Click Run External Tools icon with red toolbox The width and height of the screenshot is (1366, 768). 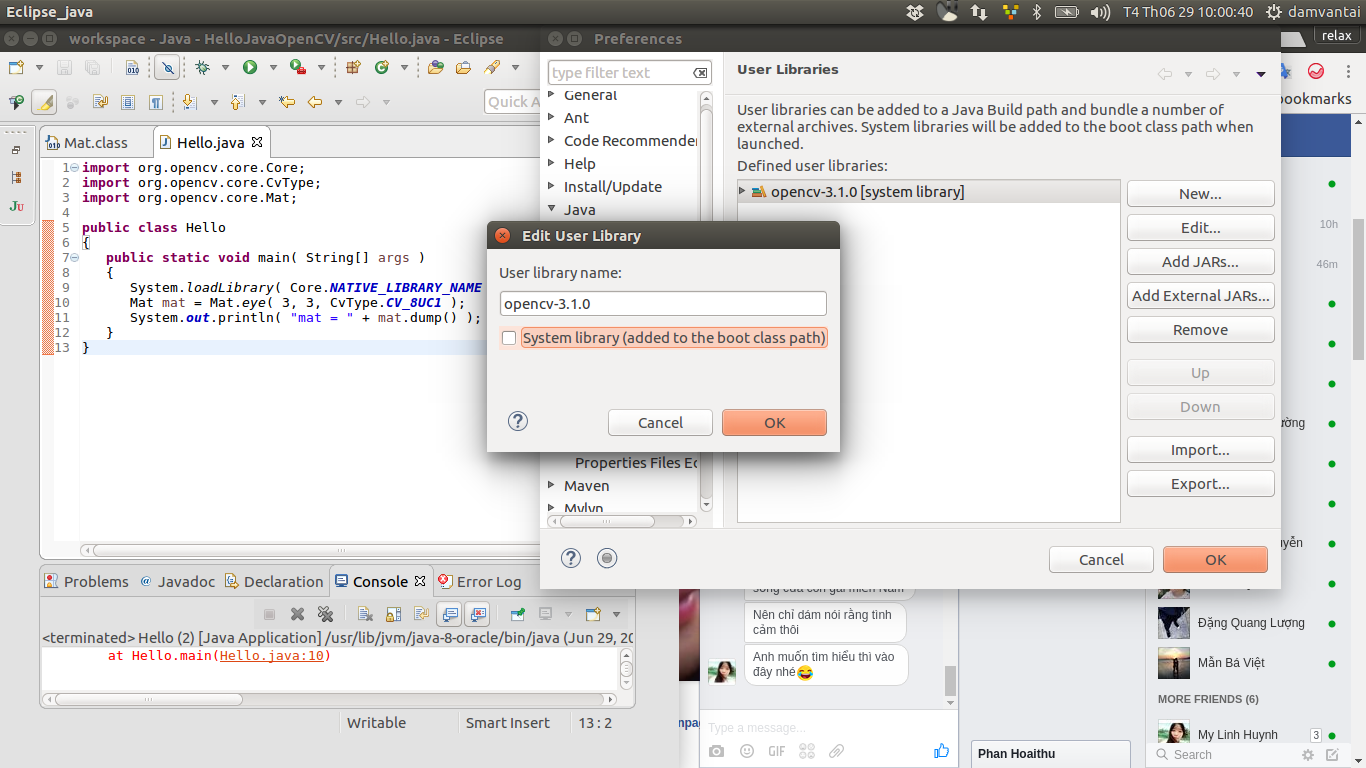[x=298, y=67]
